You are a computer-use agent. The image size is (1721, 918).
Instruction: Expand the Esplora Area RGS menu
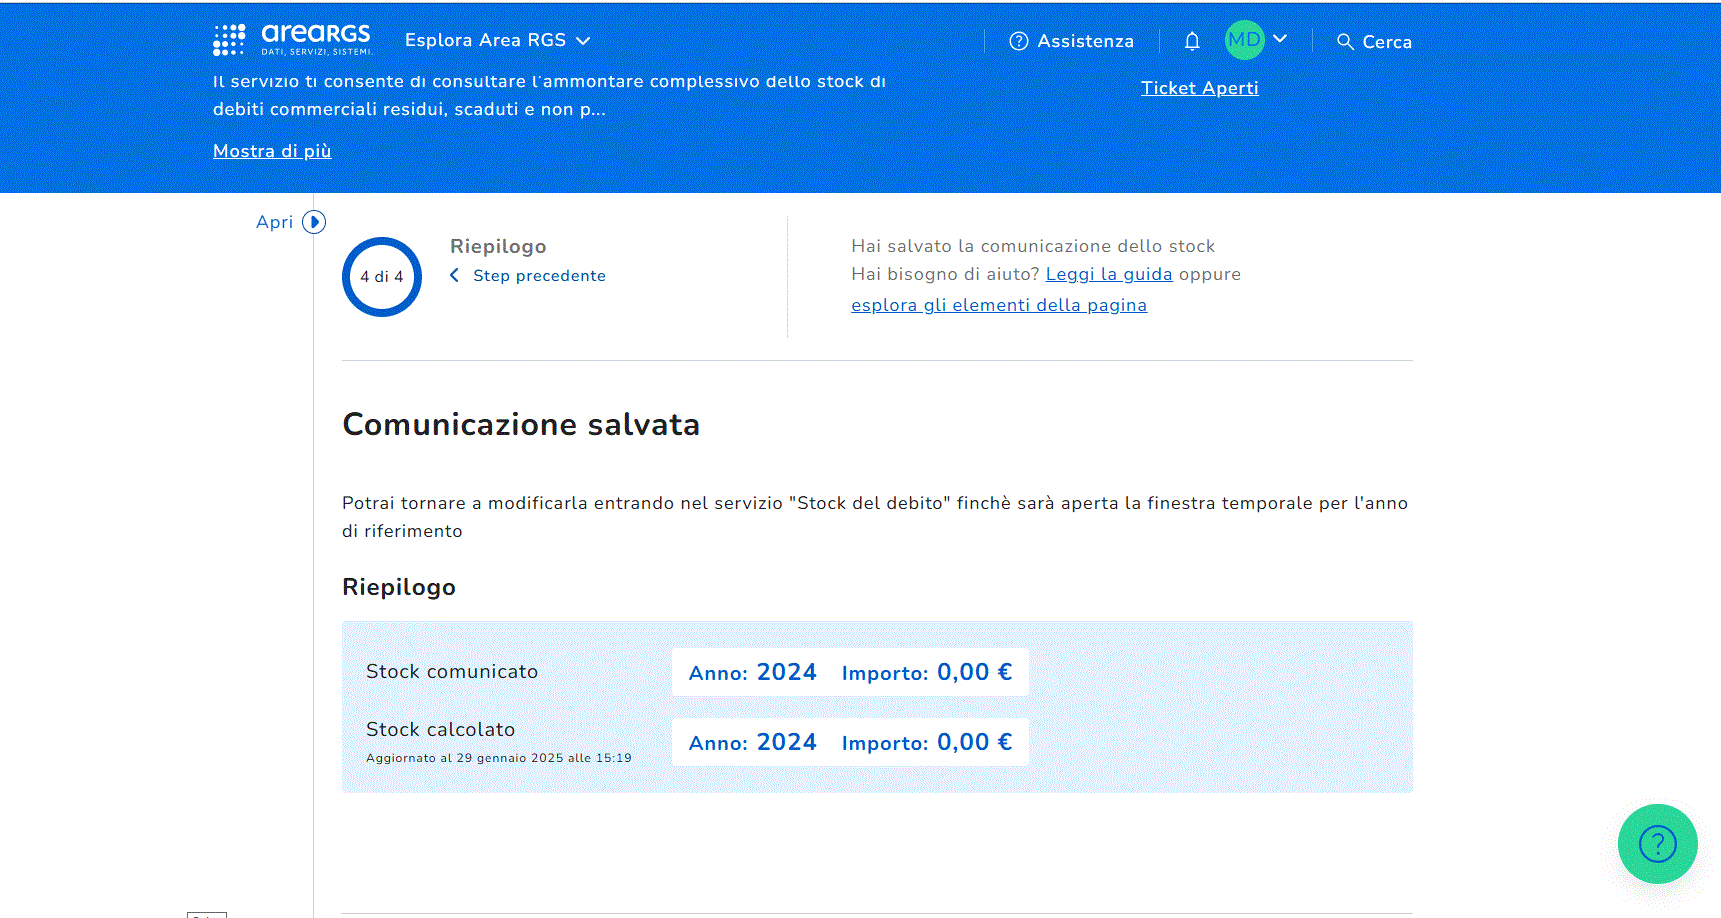(497, 40)
